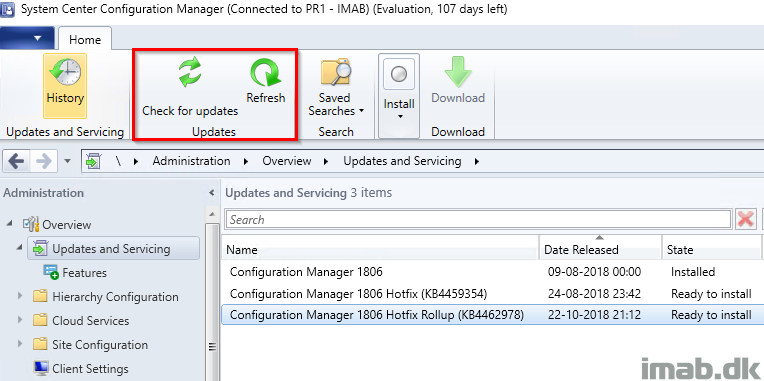The image size is (764, 381).
Task: Select the Home ribbon tab
Action: pyautogui.click(x=85, y=39)
